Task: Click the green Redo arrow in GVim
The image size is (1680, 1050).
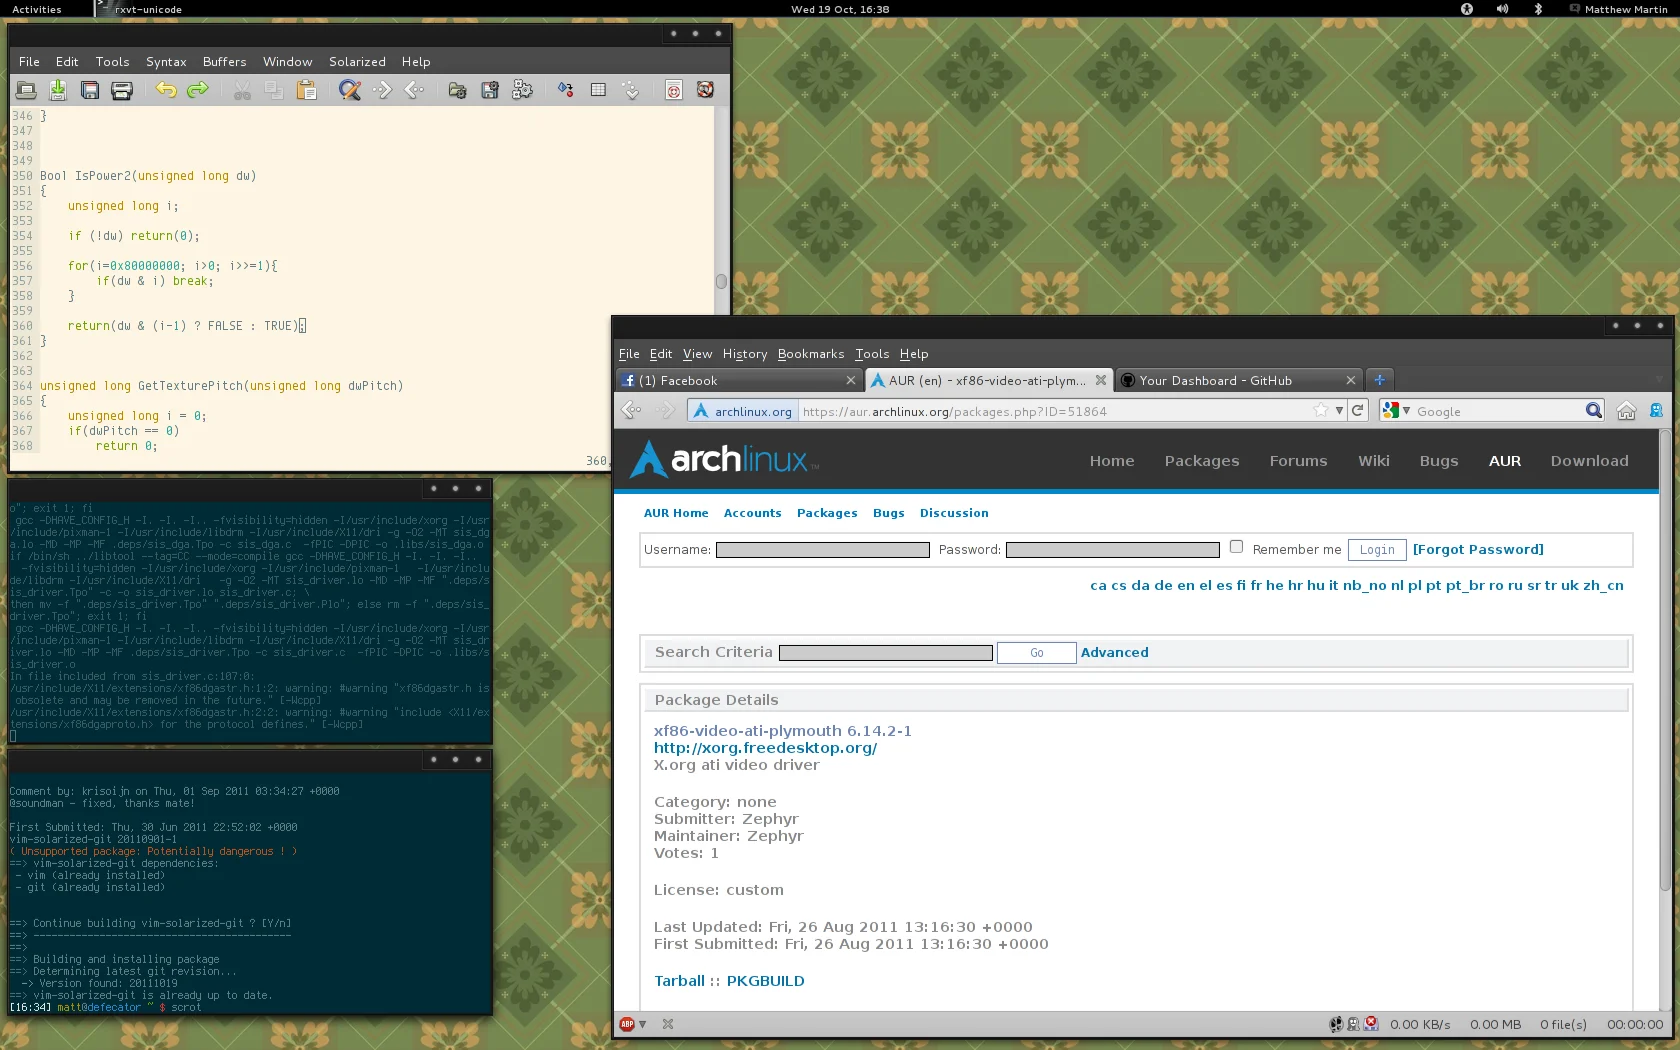Action: pyautogui.click(x=198, y=90)
